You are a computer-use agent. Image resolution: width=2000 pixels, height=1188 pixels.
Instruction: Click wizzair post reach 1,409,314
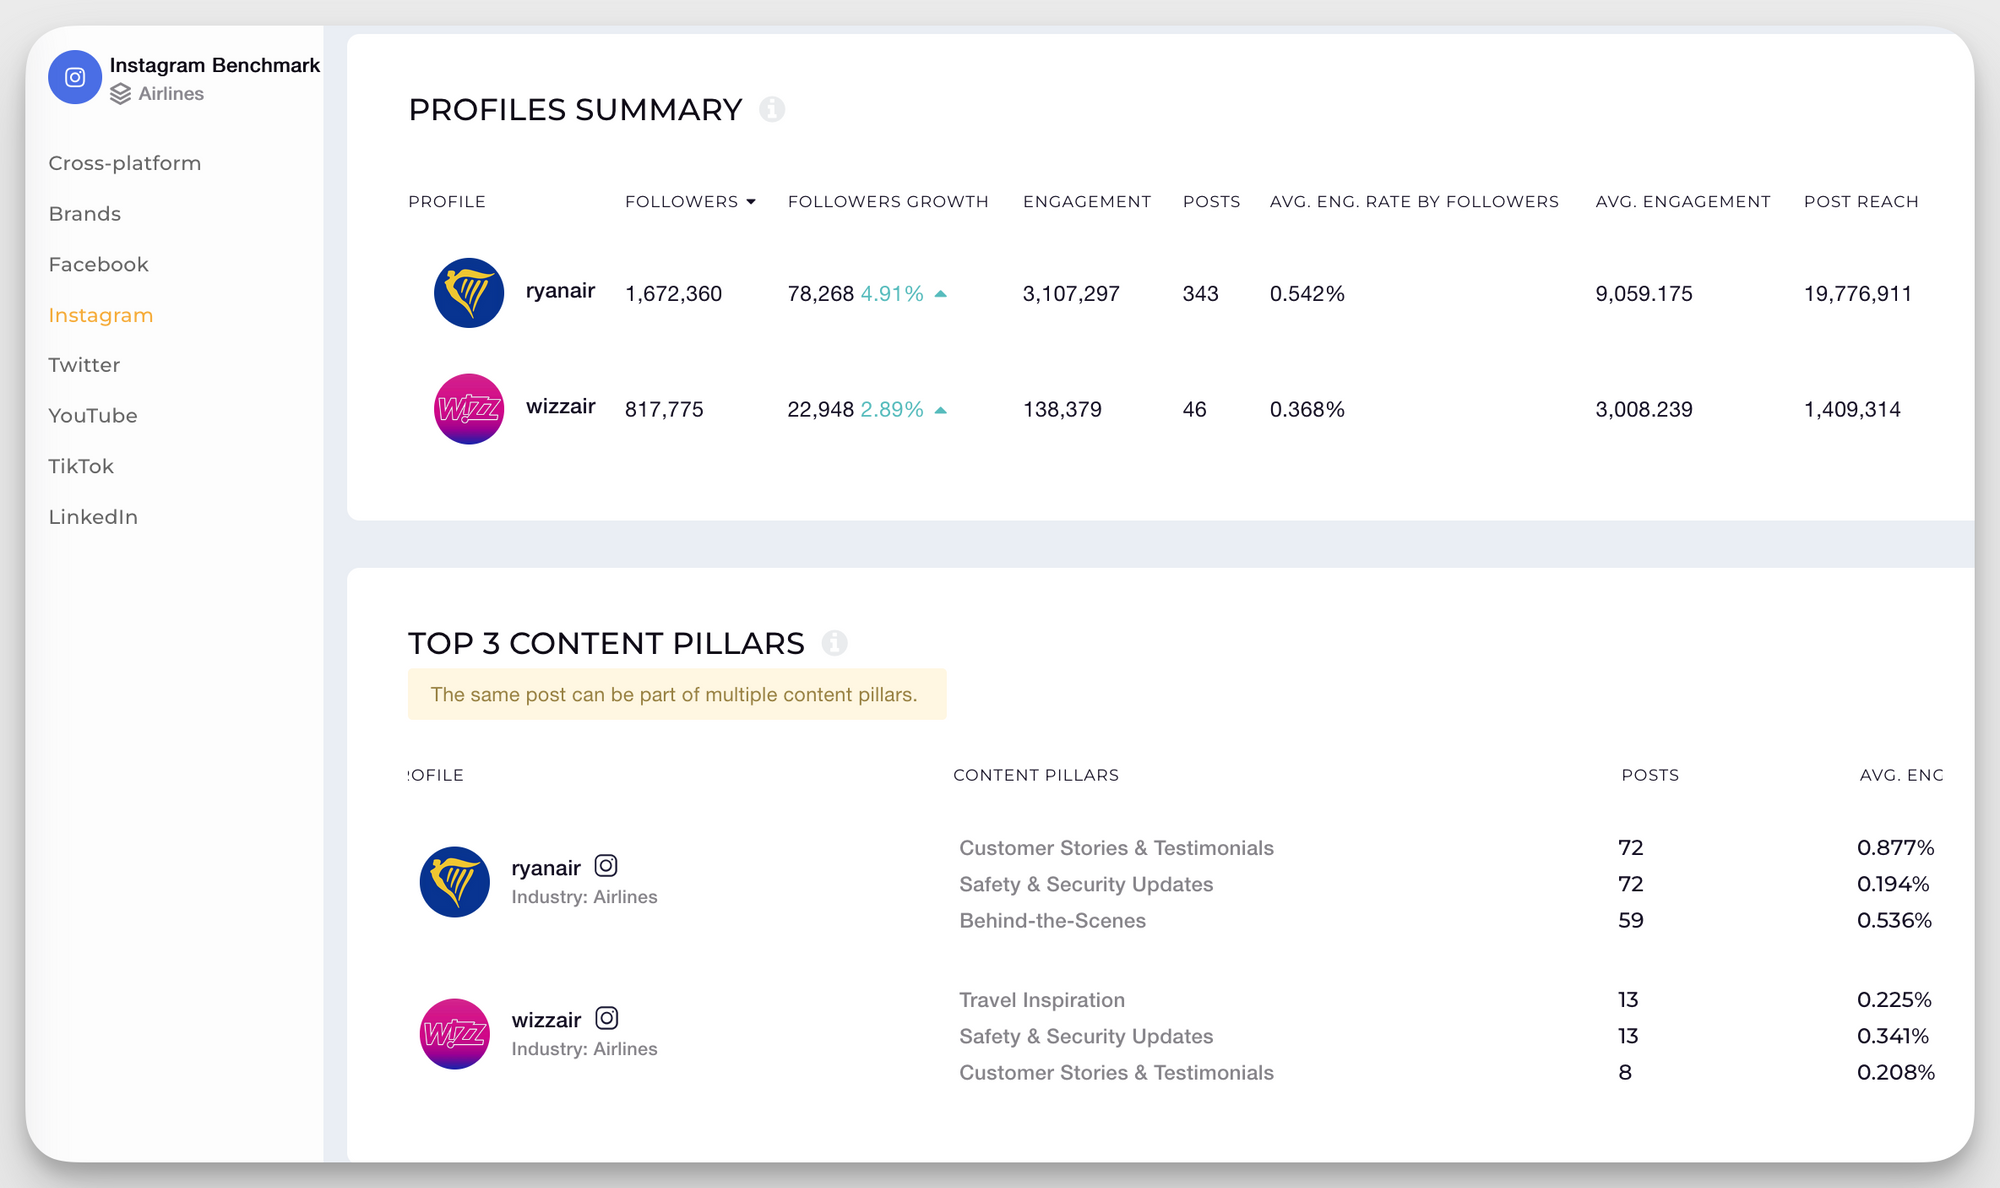[1852, 410]
